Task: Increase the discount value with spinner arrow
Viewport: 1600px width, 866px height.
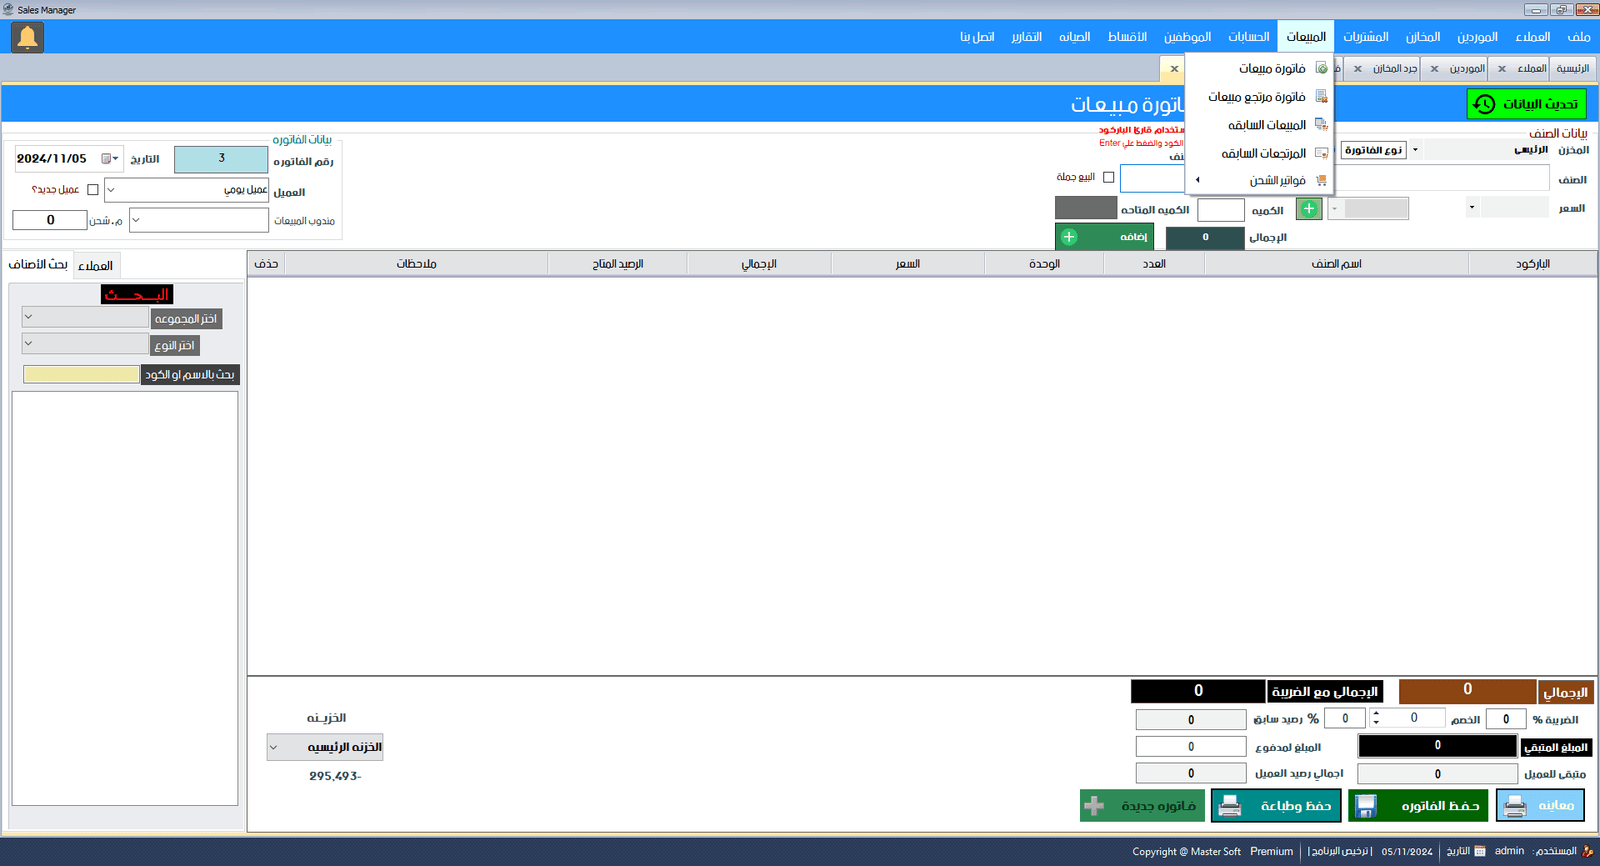Action: (x=1376, y=713)
